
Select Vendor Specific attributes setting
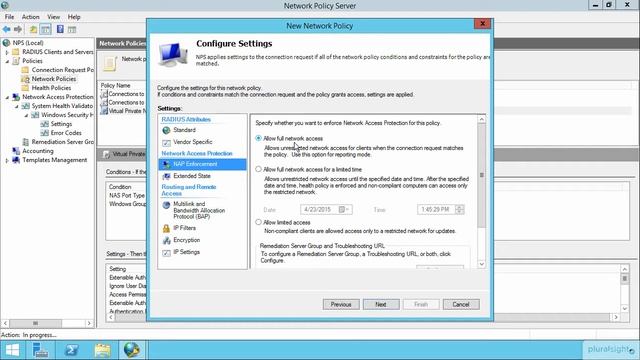[192, 142]
